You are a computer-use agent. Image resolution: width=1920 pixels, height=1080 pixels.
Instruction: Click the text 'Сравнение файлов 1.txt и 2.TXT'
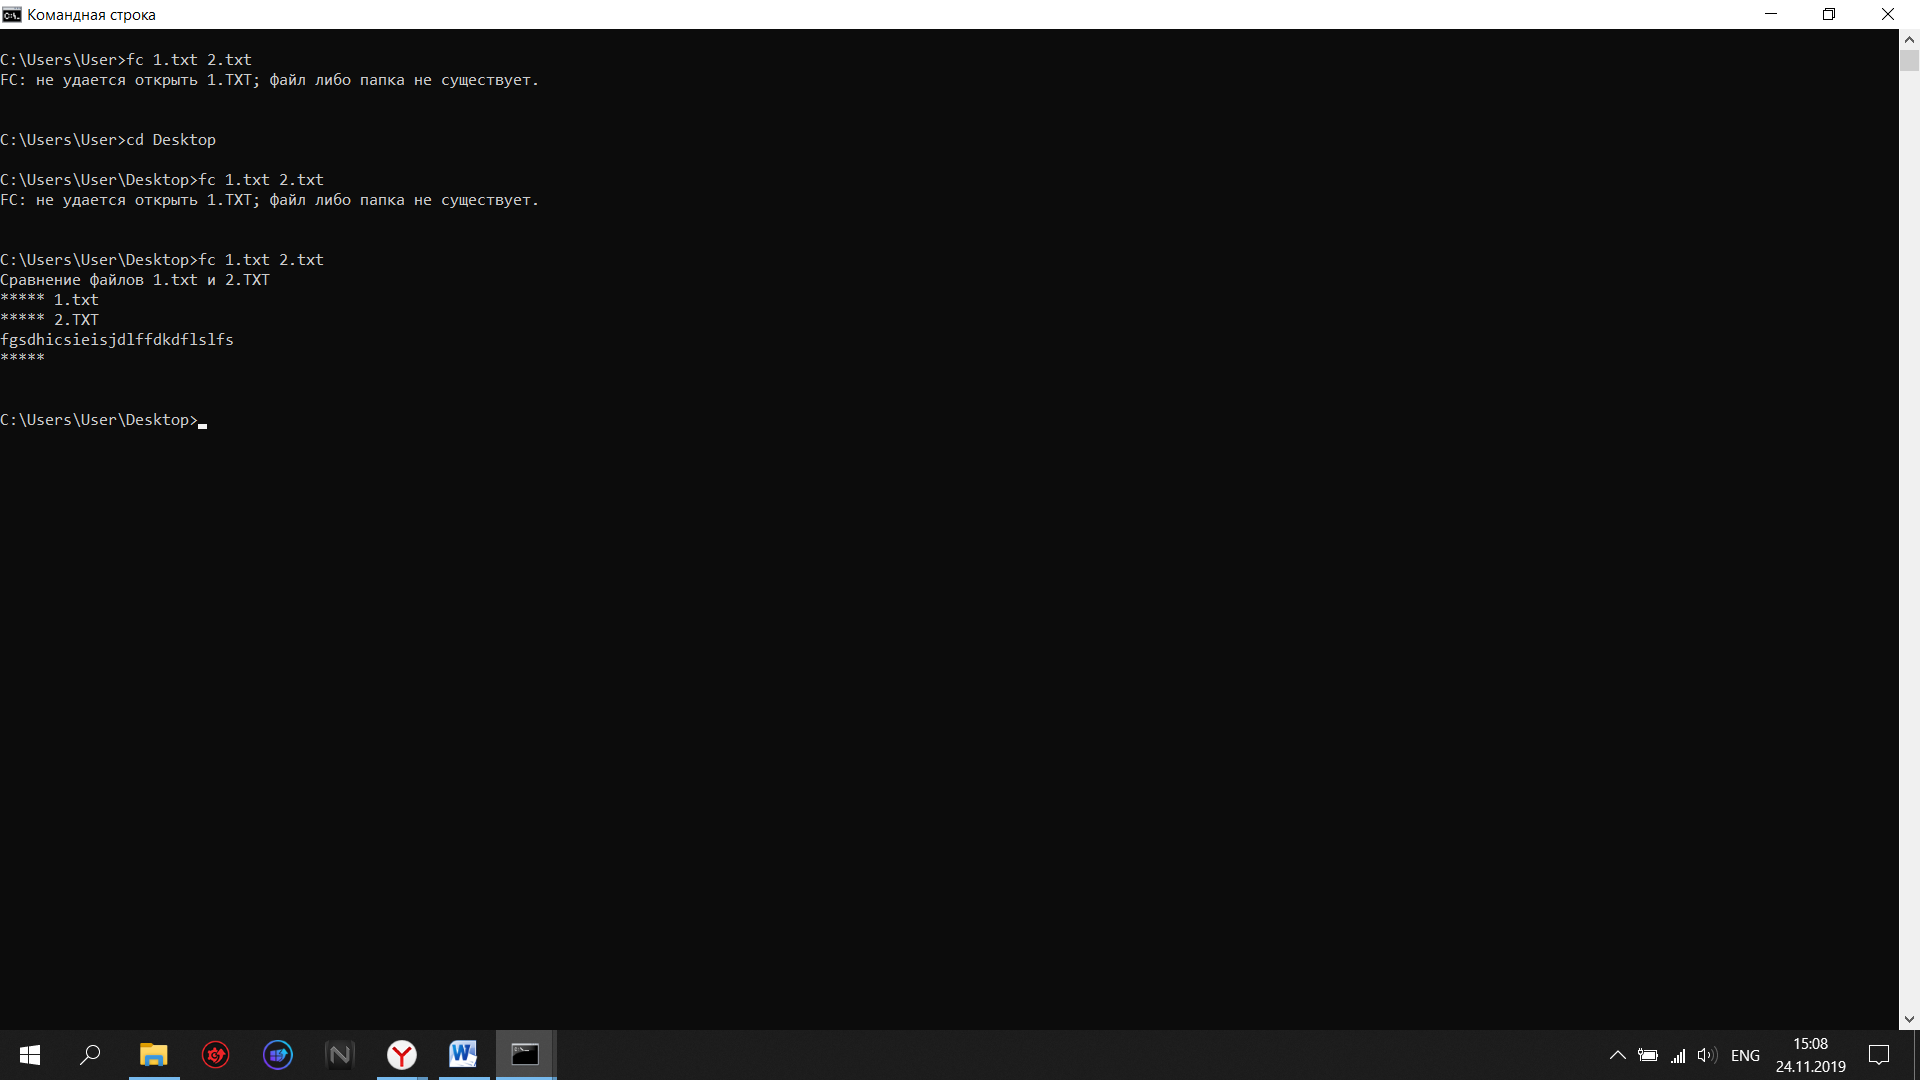pos(135,280)
